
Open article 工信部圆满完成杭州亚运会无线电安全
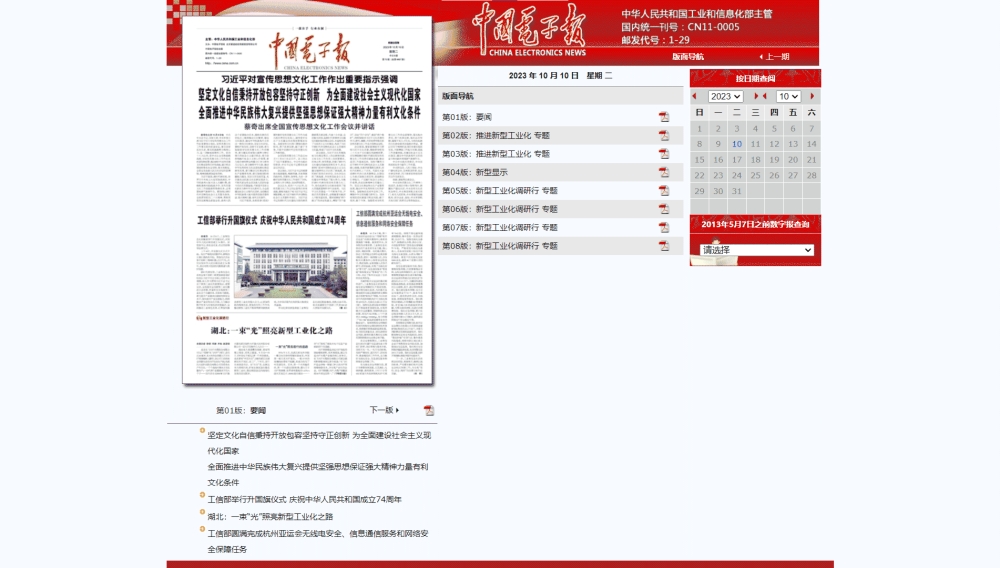(318, 541)
